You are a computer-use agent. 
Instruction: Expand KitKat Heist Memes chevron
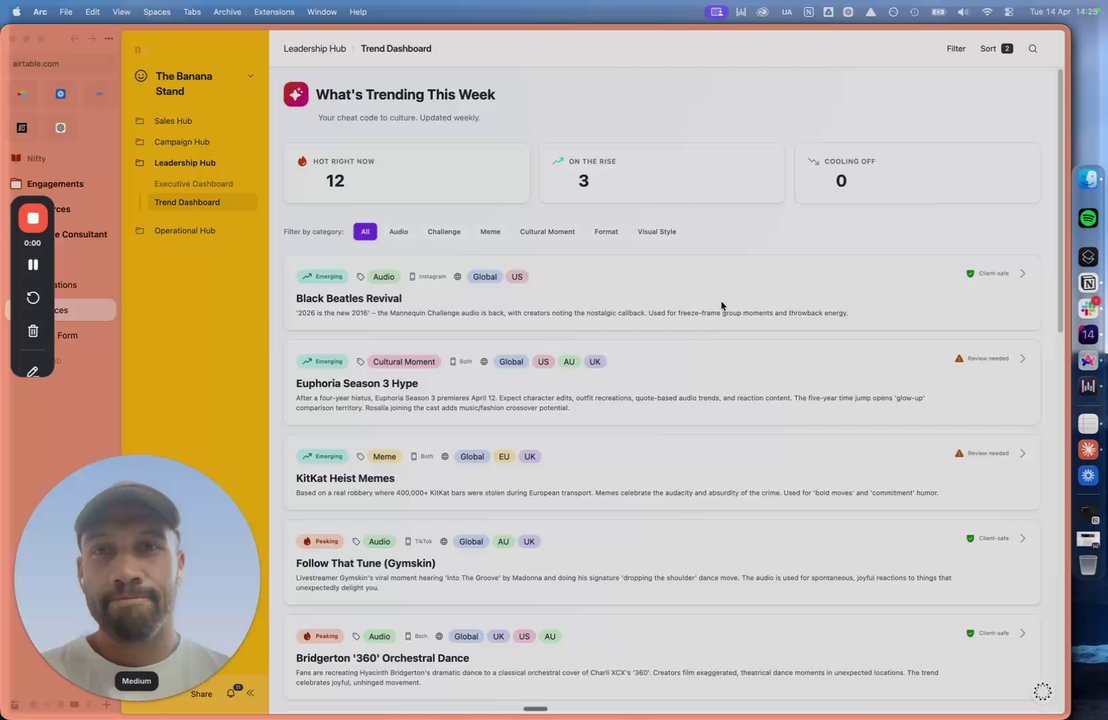1022,453
